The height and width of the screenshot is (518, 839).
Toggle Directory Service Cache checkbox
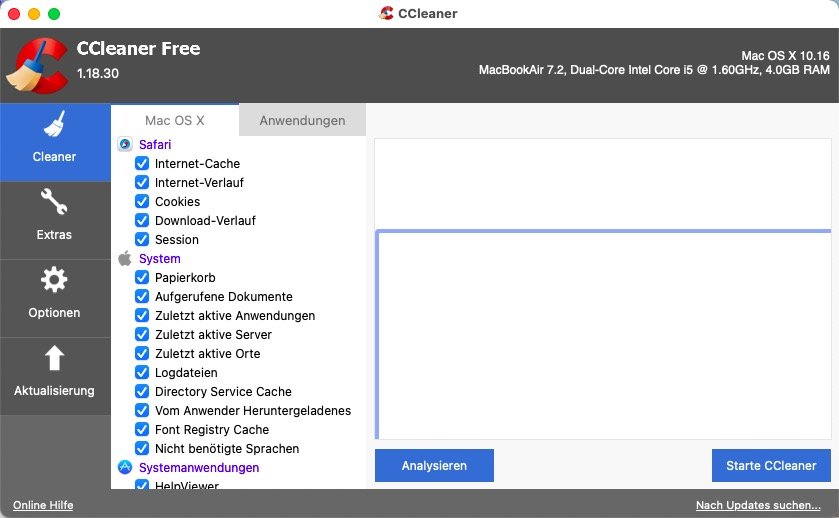click(x=142, y=391)
